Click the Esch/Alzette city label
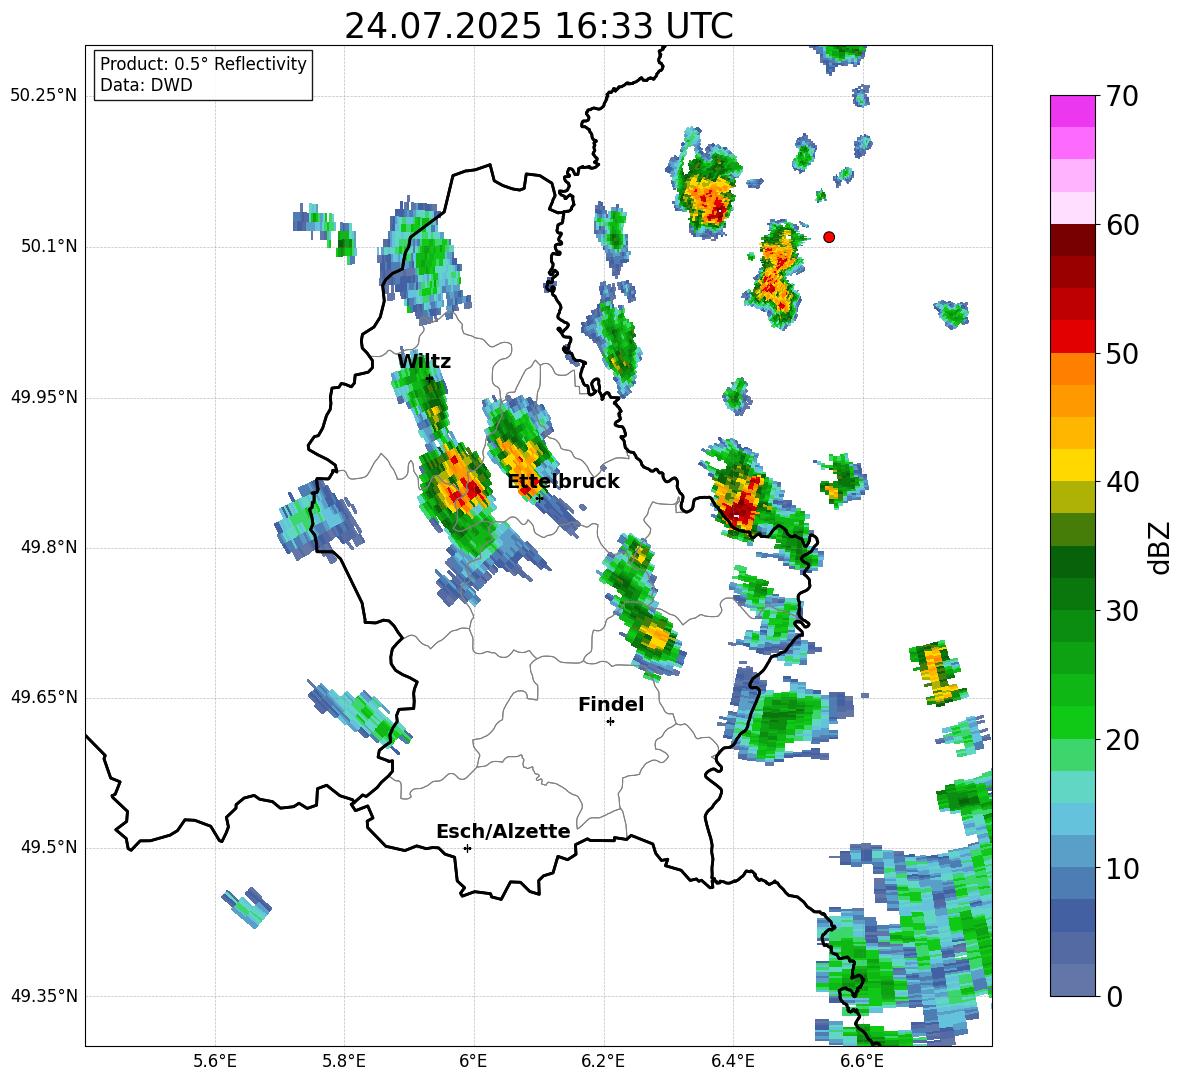 [503, 831]
